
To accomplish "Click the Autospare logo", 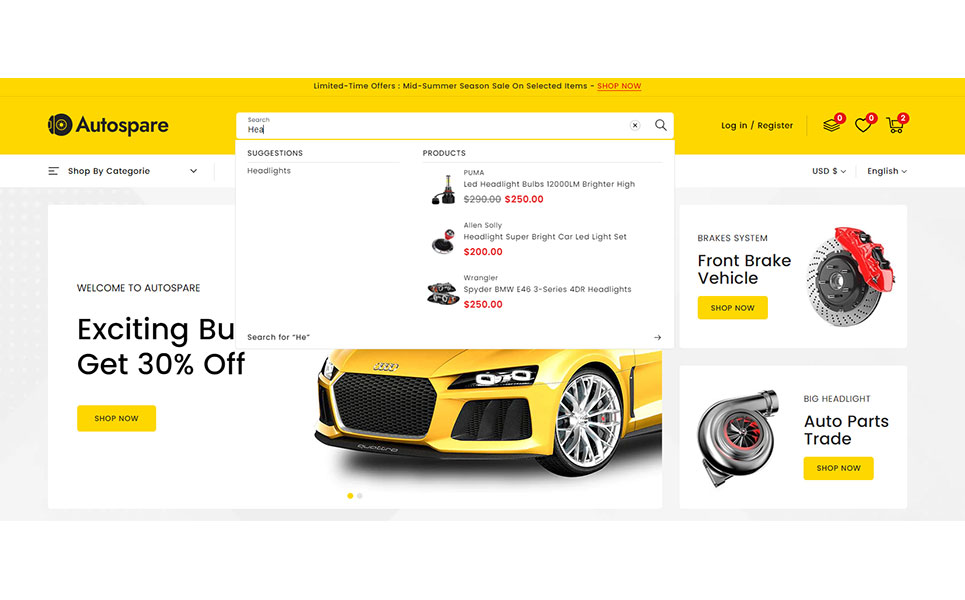I will [x=108, y=125].
